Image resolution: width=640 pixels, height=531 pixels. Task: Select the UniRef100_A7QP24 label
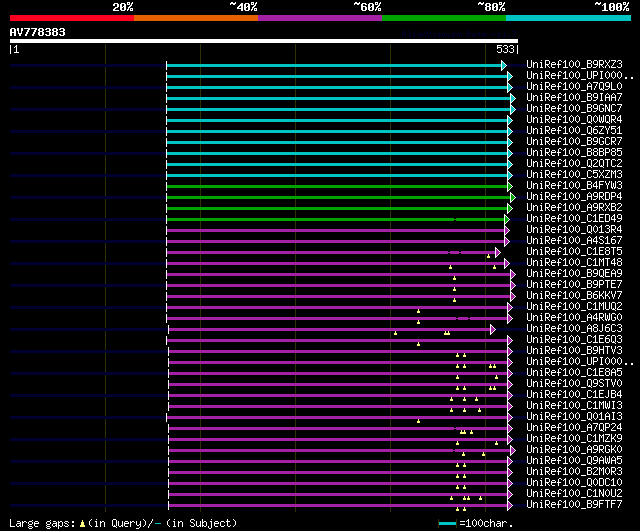(574, 428)
